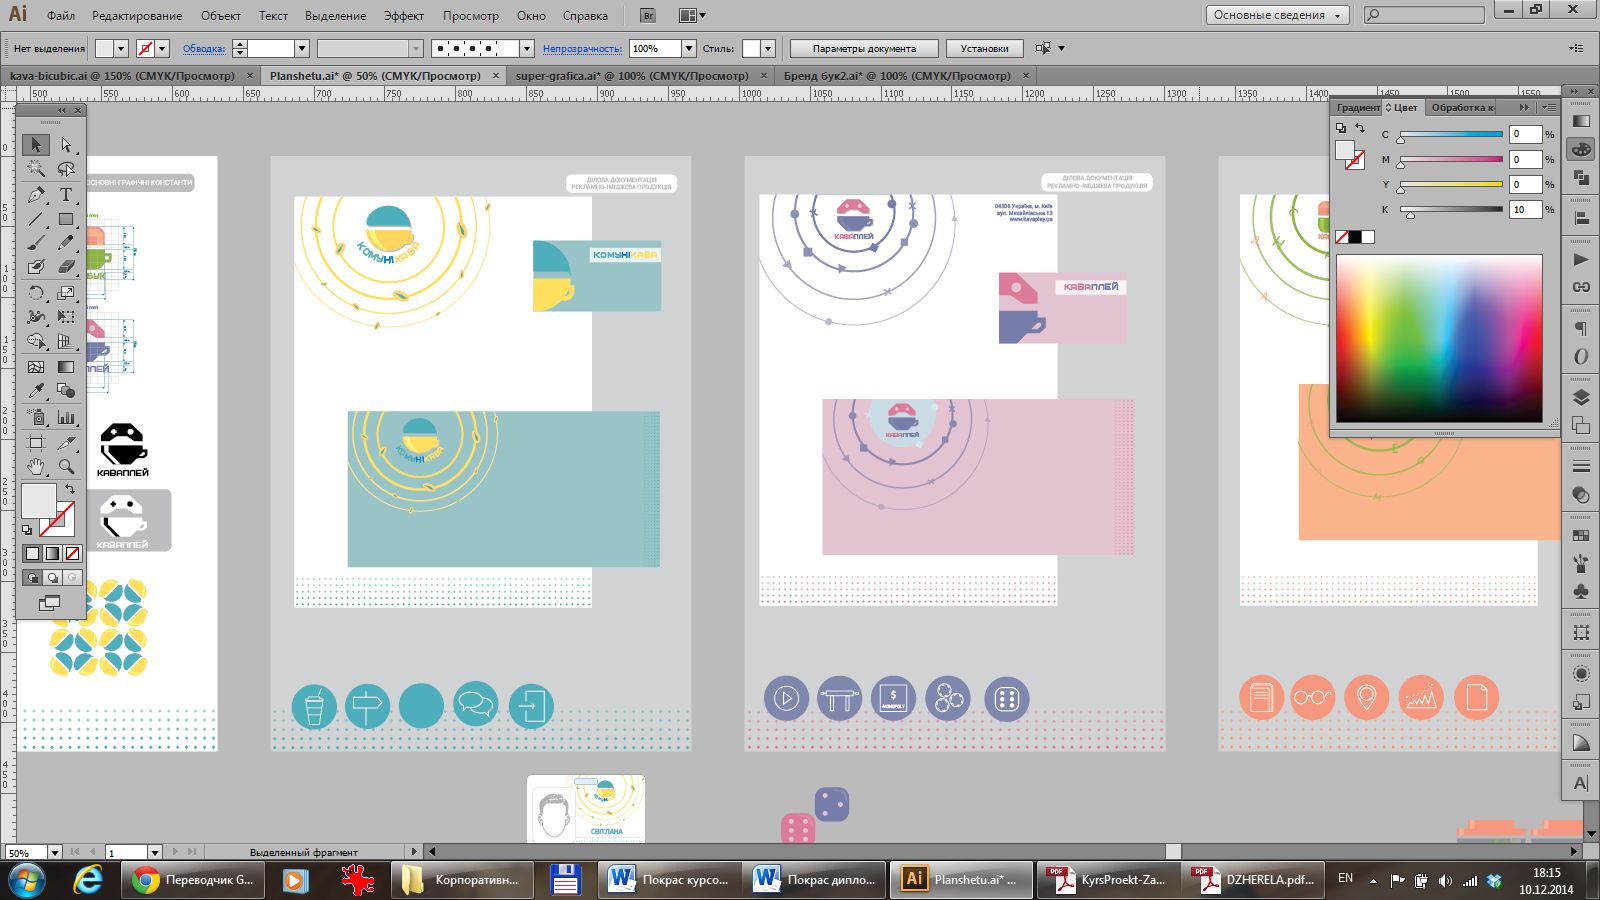Screen dimensions: 1600x900
Task: Activate the Zoom magnifier tool
Action: tap(66, 466)
